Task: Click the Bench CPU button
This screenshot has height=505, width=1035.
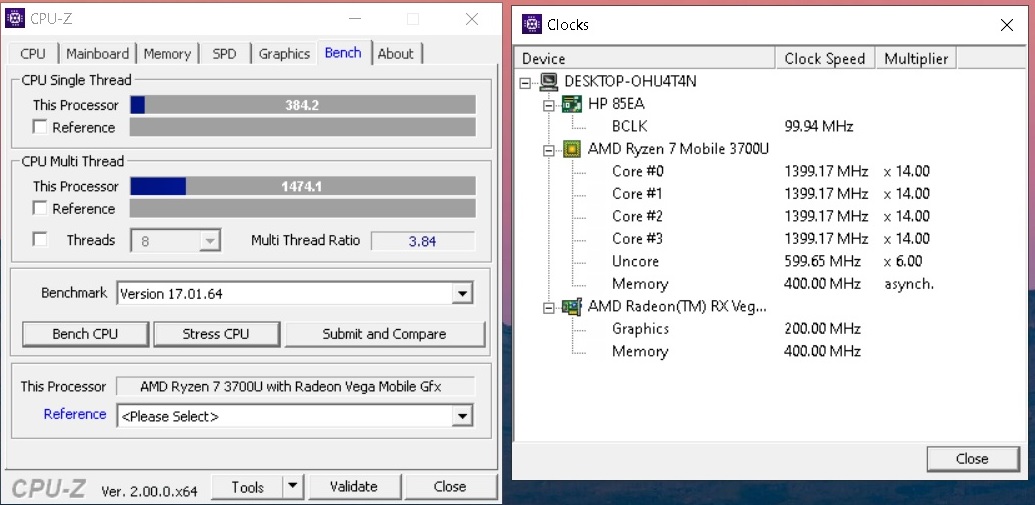Action: tap(84, 334)
